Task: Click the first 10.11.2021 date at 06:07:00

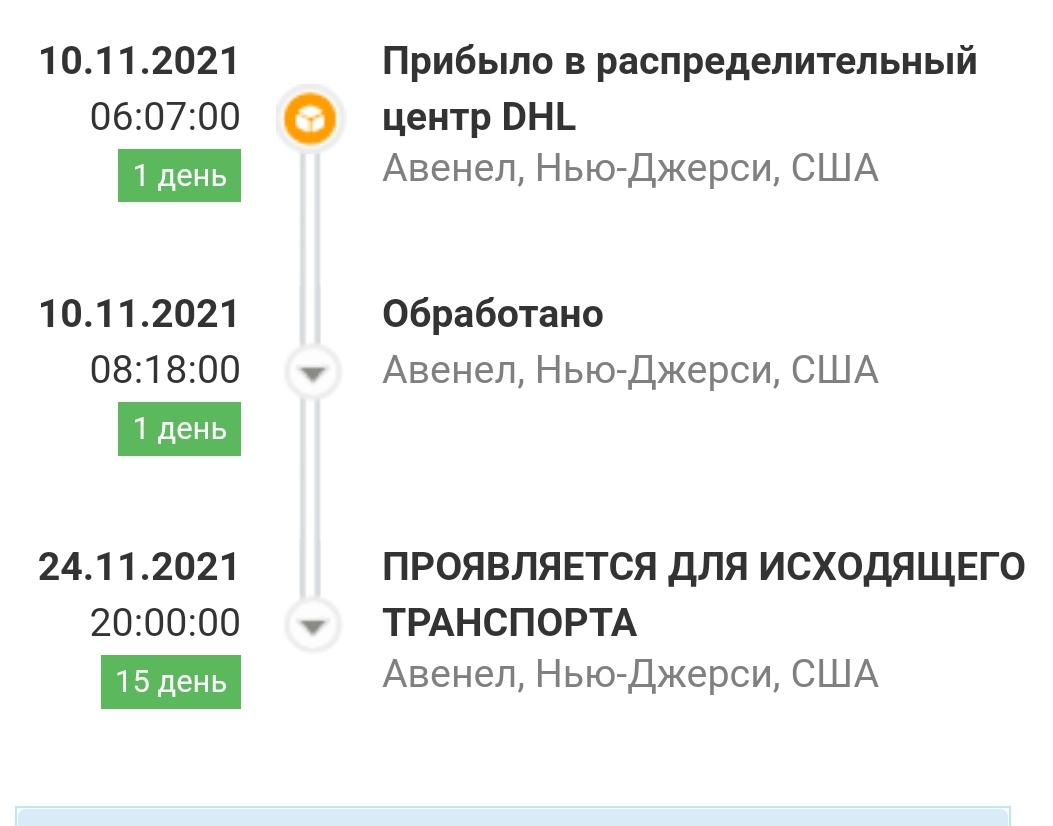Action: [139, 61]
